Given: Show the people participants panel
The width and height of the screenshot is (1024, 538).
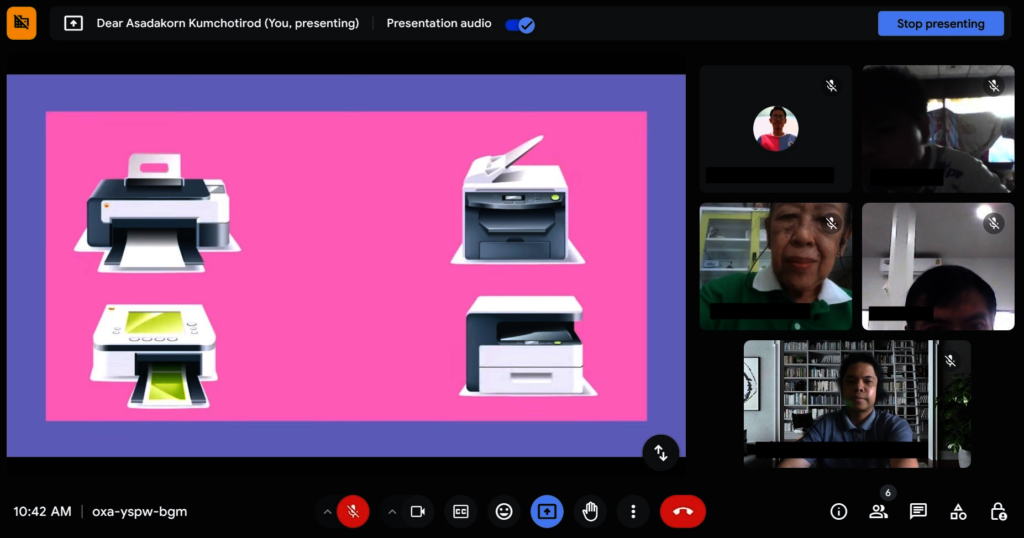Looking at the screenshot, I should [x=878, y=511].
